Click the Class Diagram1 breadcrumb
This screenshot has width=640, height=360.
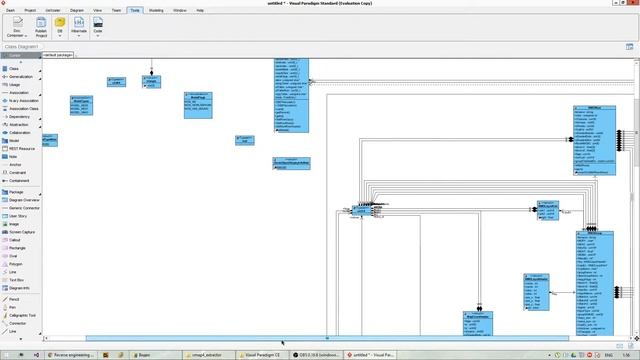pyautogui.click(x=21, y=47)
